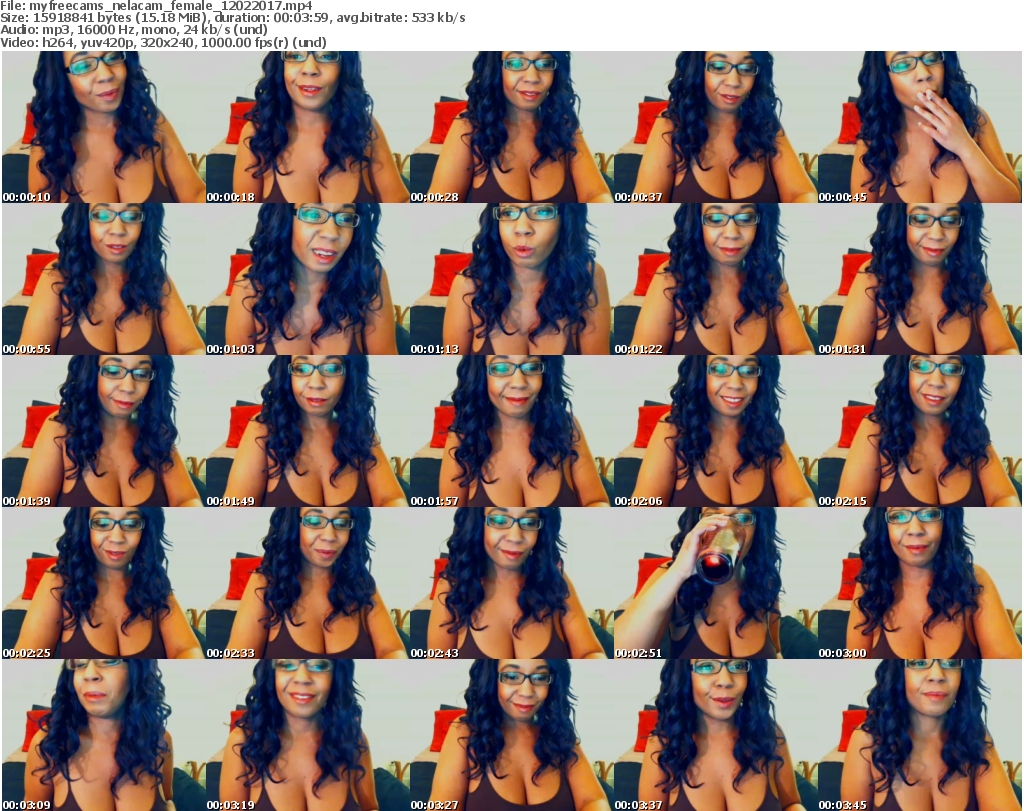Select the thumbnail frame stamped 00:03:27
This screenshot has height=811, width=1024.
[x=511, y=735]
